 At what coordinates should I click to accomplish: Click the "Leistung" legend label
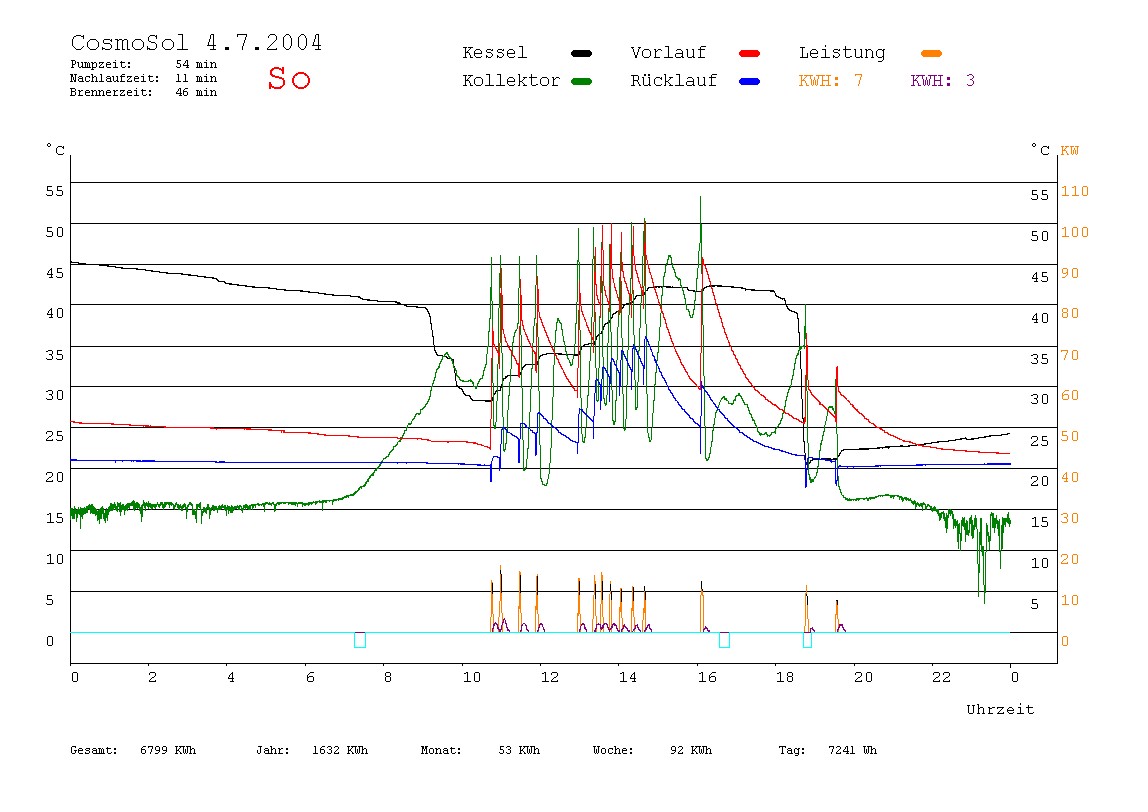click(842, 53)
